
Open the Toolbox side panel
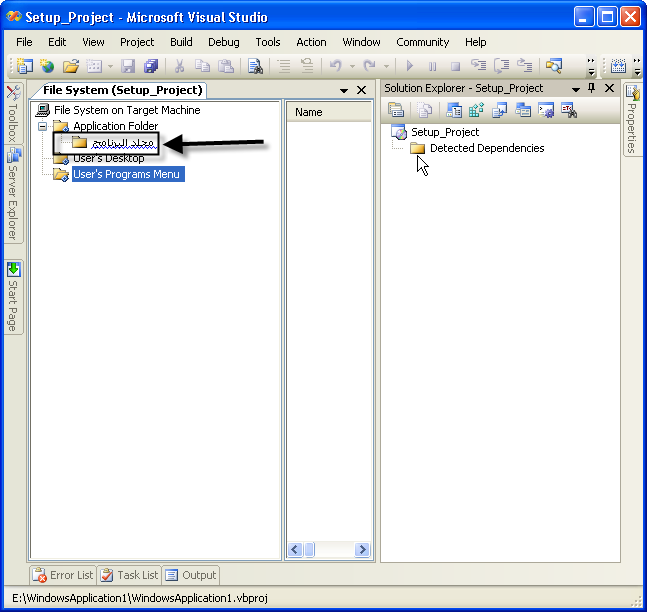13,113
